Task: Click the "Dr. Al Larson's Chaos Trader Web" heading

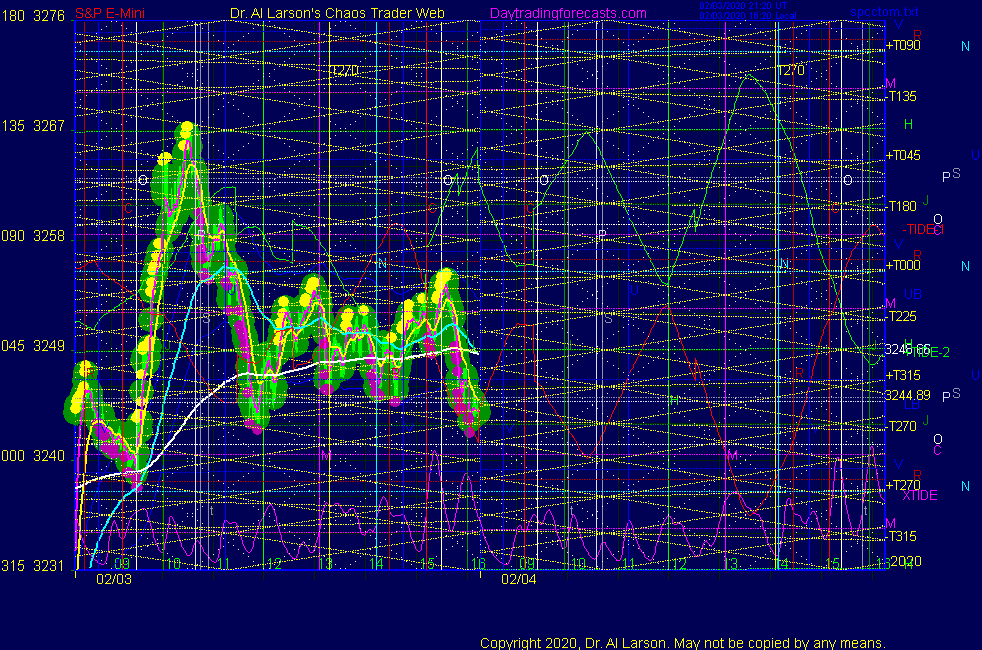Action: coord(337,13)
